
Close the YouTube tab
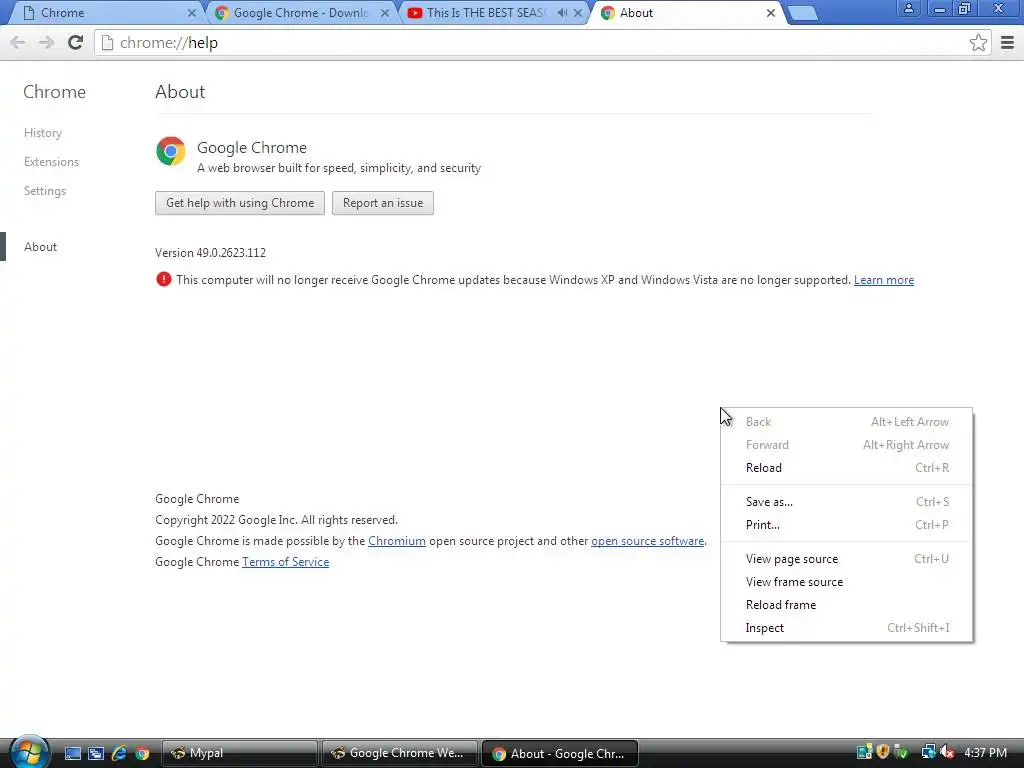[x=578, y=13]
